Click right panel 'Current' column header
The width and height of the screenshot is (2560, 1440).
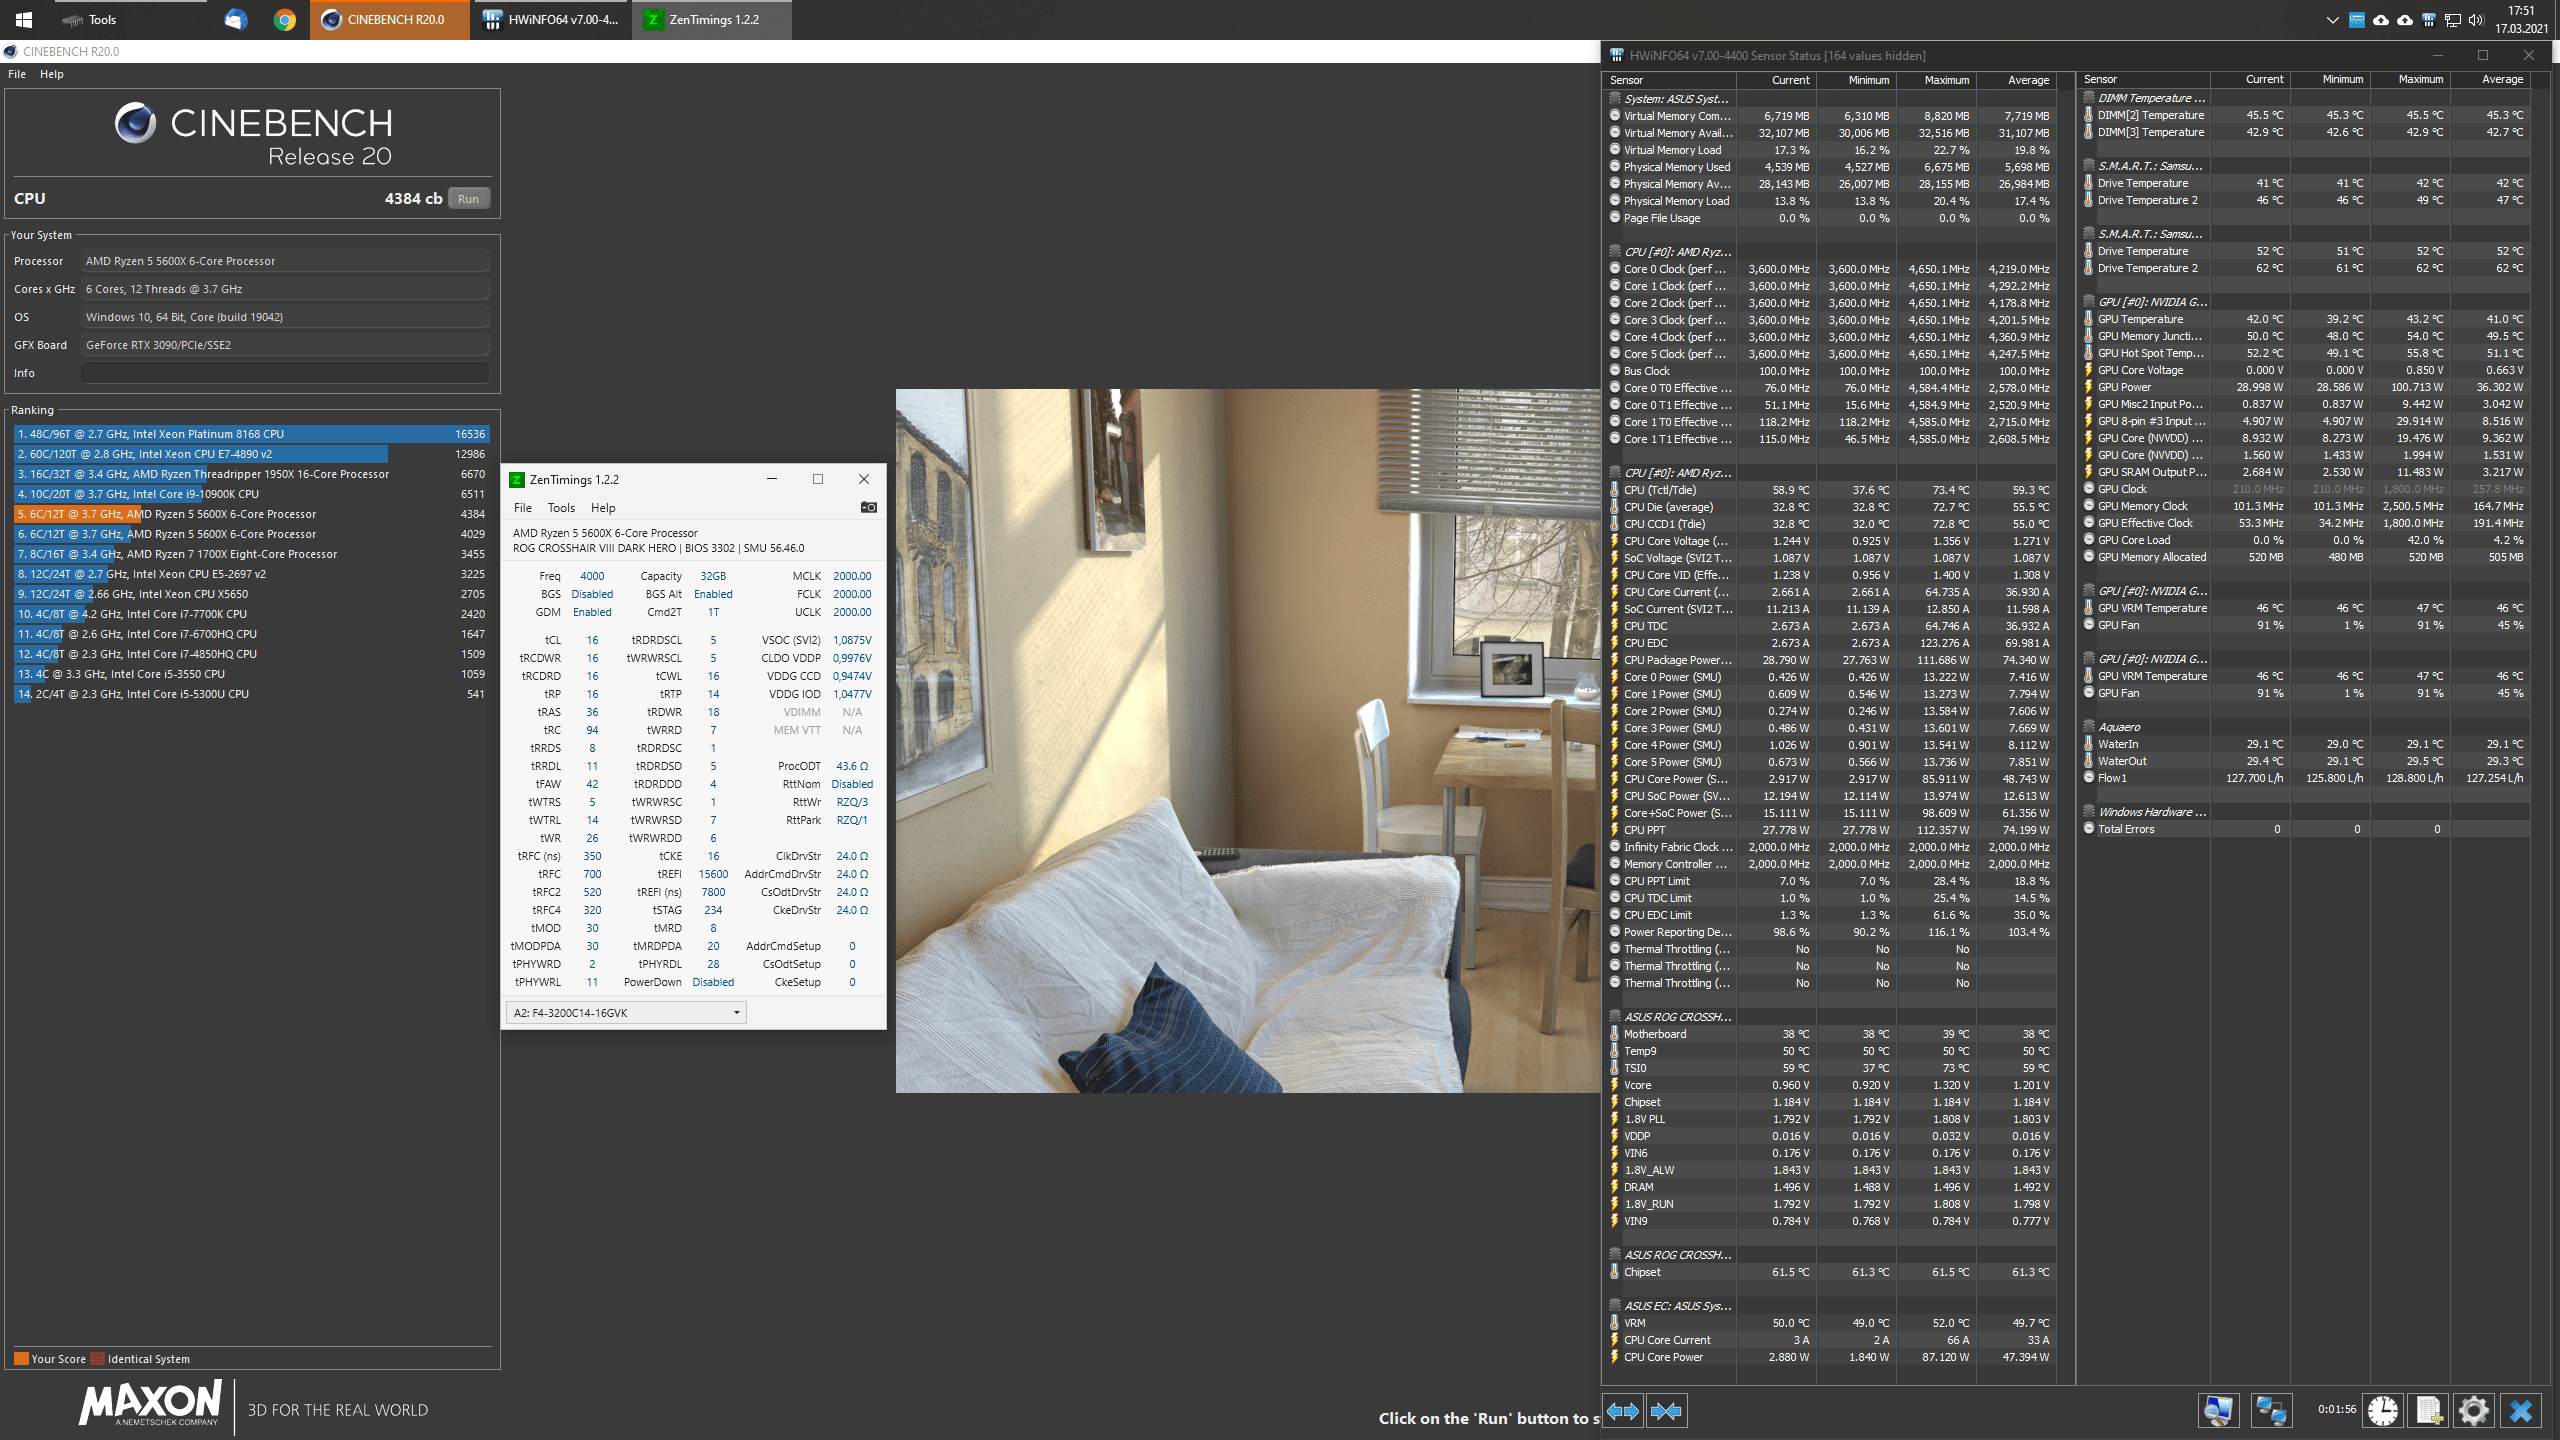coord(2250,79)
